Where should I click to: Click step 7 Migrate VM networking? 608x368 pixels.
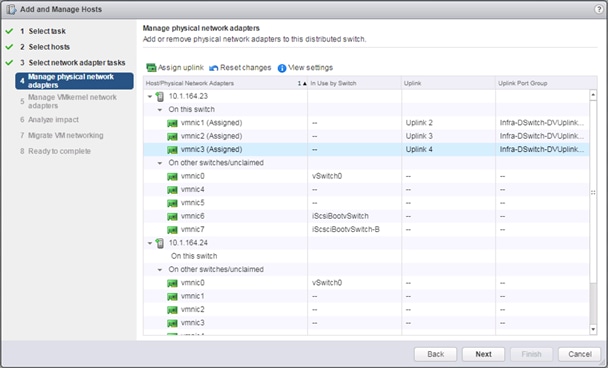tap(66, 135)
